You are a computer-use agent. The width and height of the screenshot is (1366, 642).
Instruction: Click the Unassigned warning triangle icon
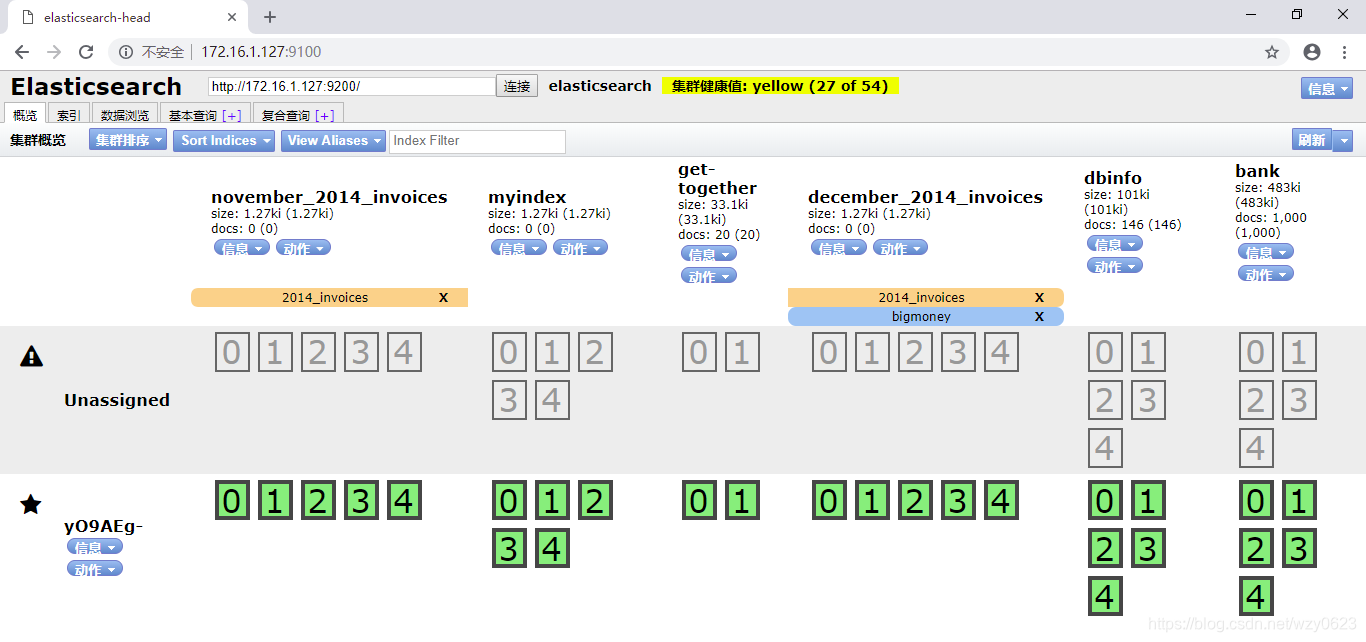click(32, 356)
